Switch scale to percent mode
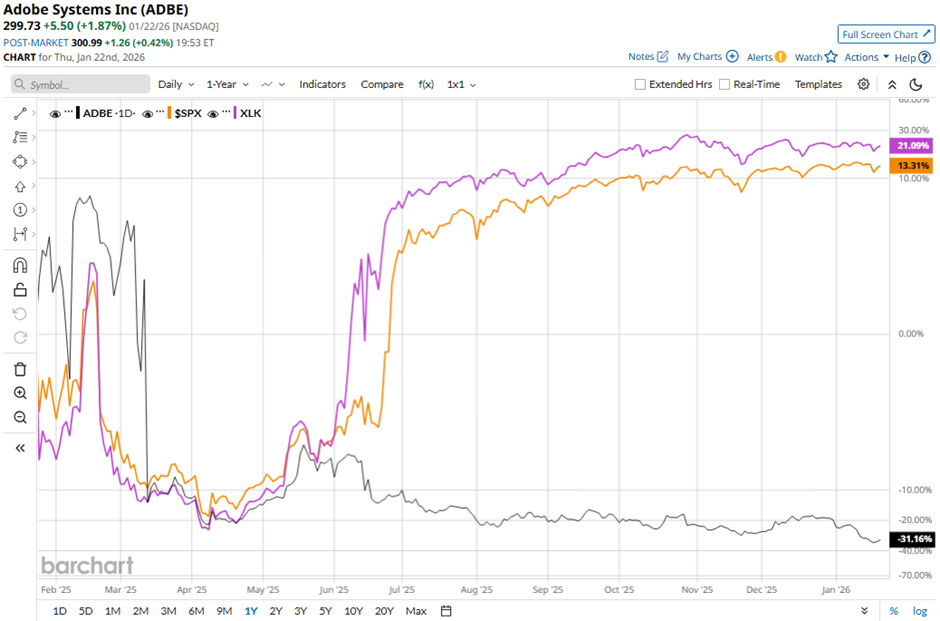The width and height of the screenshot is (940, 621). coord(894,611)
